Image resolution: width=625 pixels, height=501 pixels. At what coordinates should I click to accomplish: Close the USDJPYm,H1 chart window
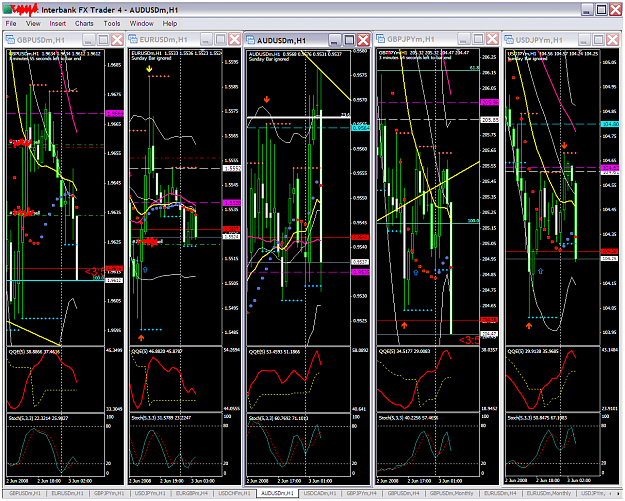pyautogui.click(x=613, y=39)
